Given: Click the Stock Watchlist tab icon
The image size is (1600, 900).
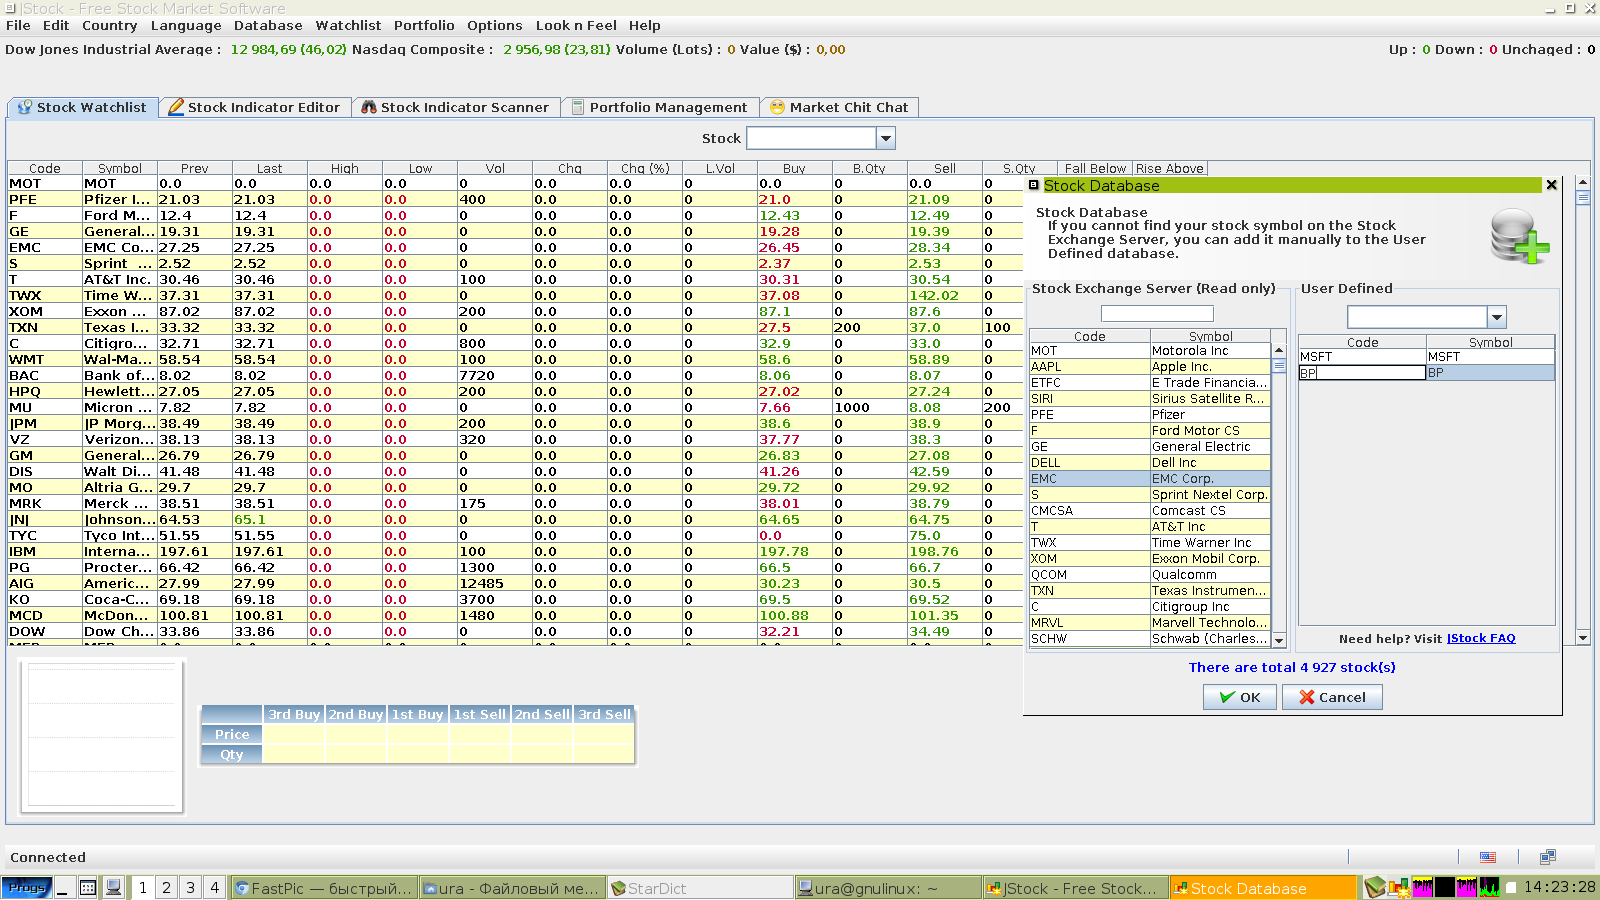Looking at the screenshot, I should pyautogui.click(x=25, y=107).
